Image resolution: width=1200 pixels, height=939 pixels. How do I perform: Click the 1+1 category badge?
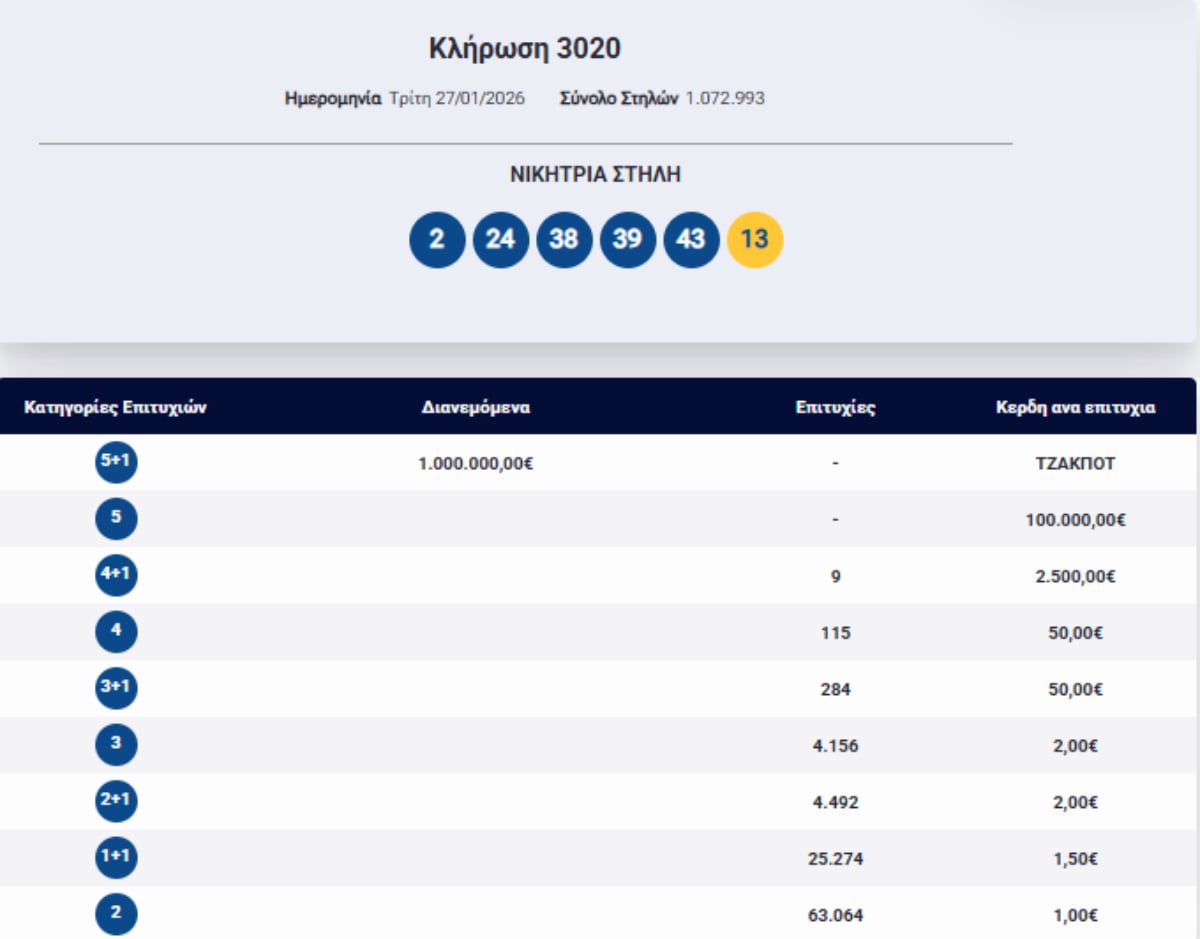click(x=116, y=858)
